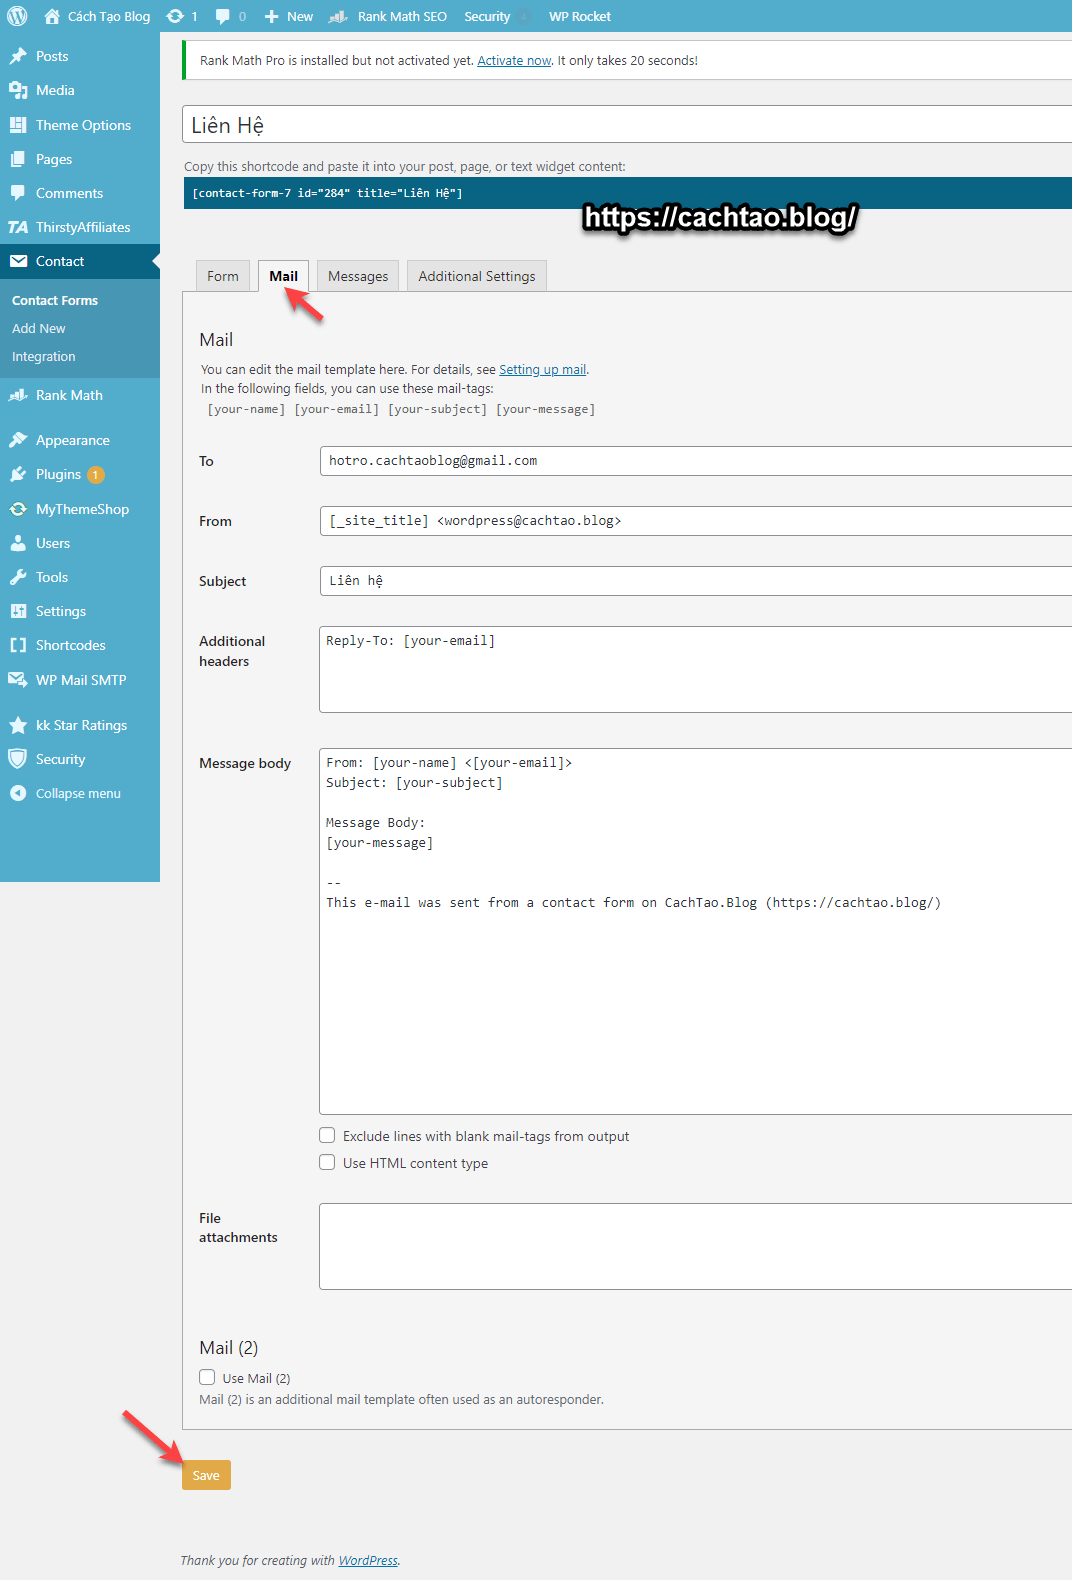Image resolution: width=1072 pixels, height=1580 pixels.
Task: Open Security menu in admin bar
Action: [x=487, y=16]
